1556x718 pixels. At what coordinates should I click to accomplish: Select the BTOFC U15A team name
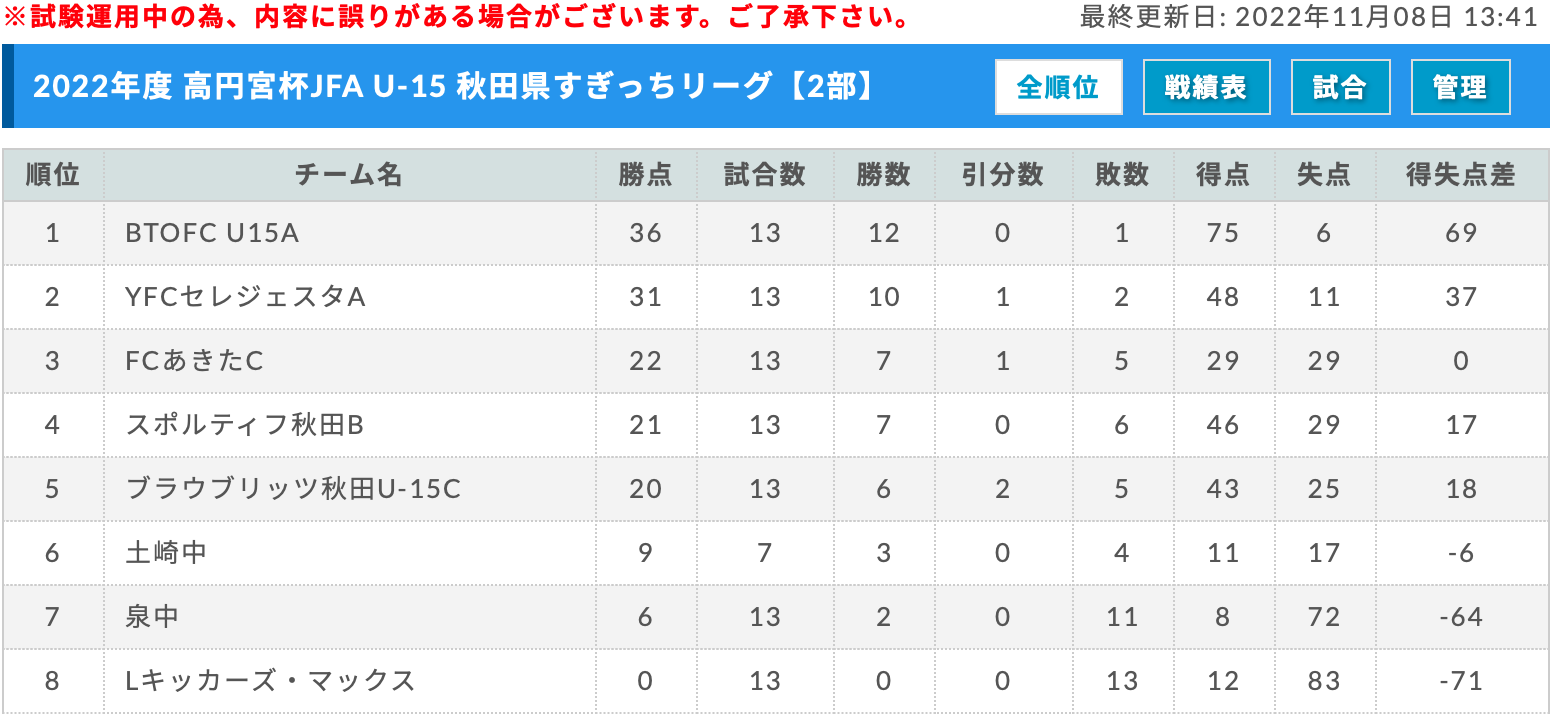tap(212, 233)
